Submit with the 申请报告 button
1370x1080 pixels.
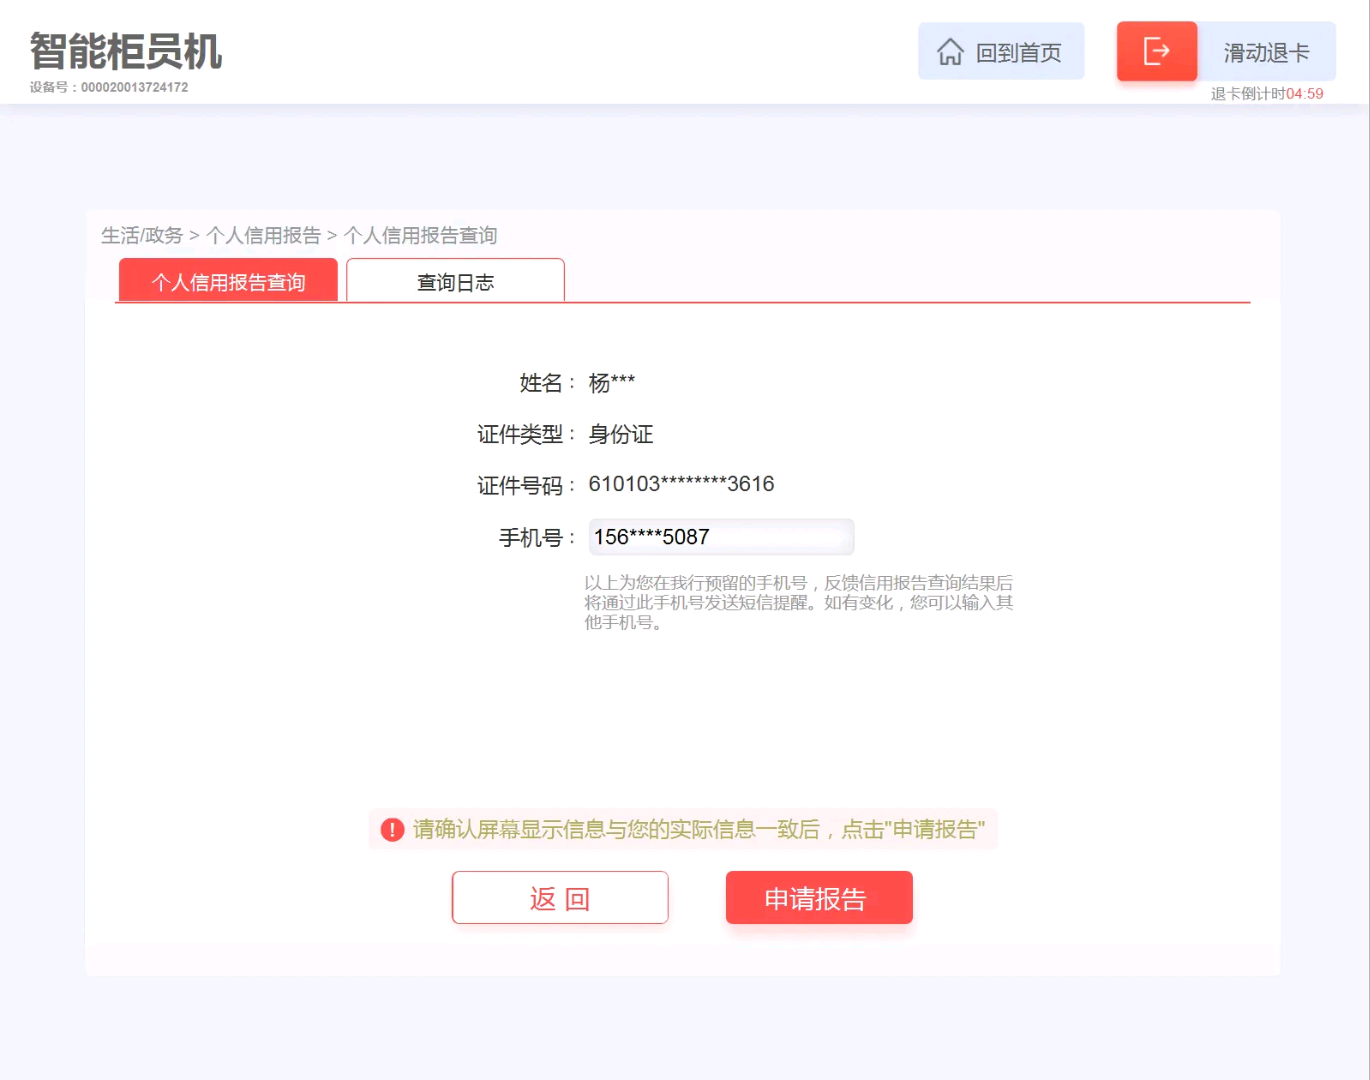pyautogui.click(x=819, y=898)
